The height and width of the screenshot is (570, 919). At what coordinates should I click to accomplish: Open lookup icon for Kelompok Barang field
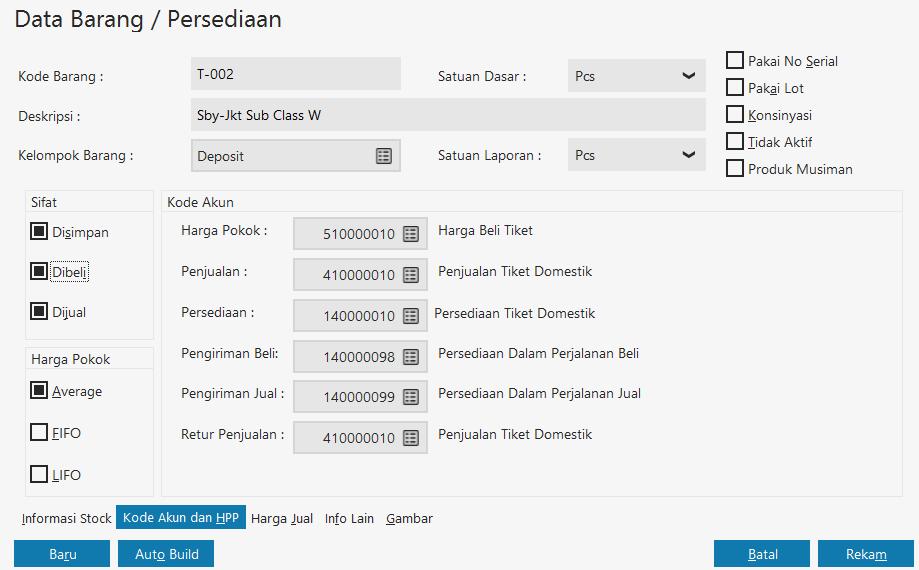point(384,156)
